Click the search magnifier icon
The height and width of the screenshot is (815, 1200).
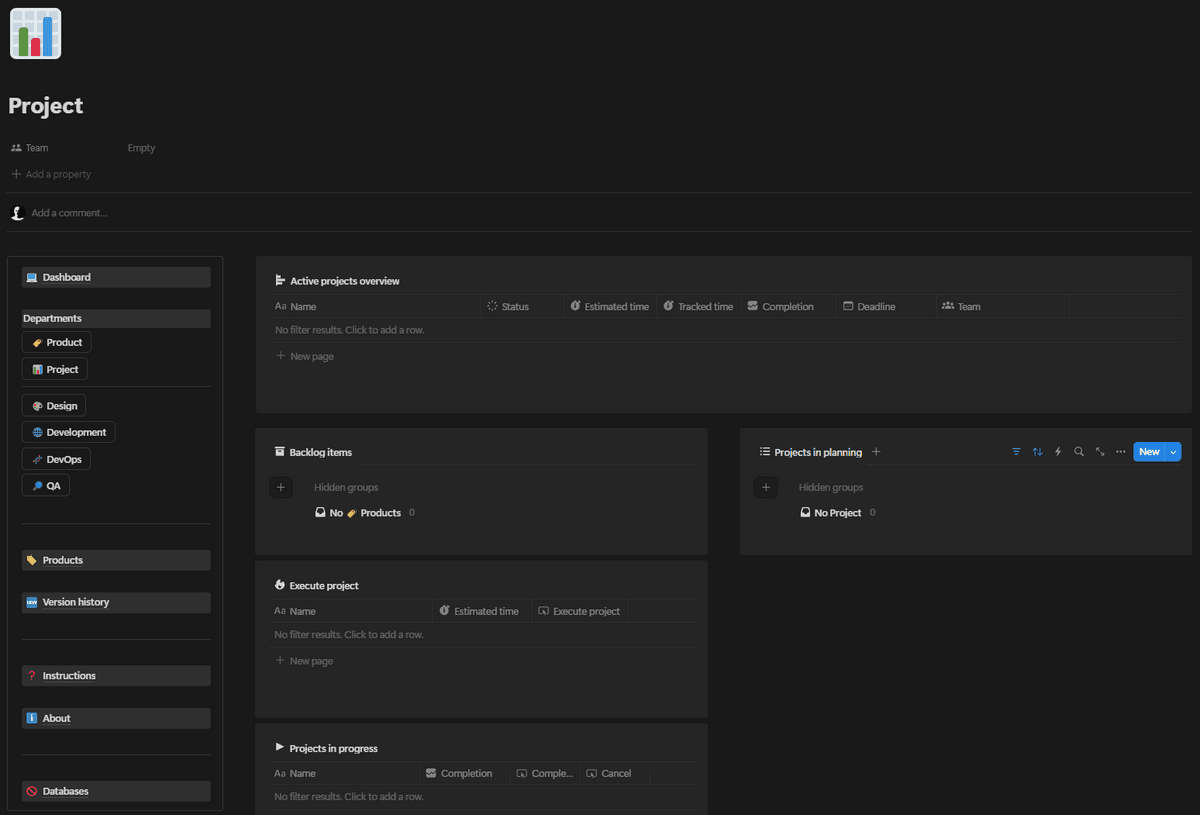(1079, 452)
